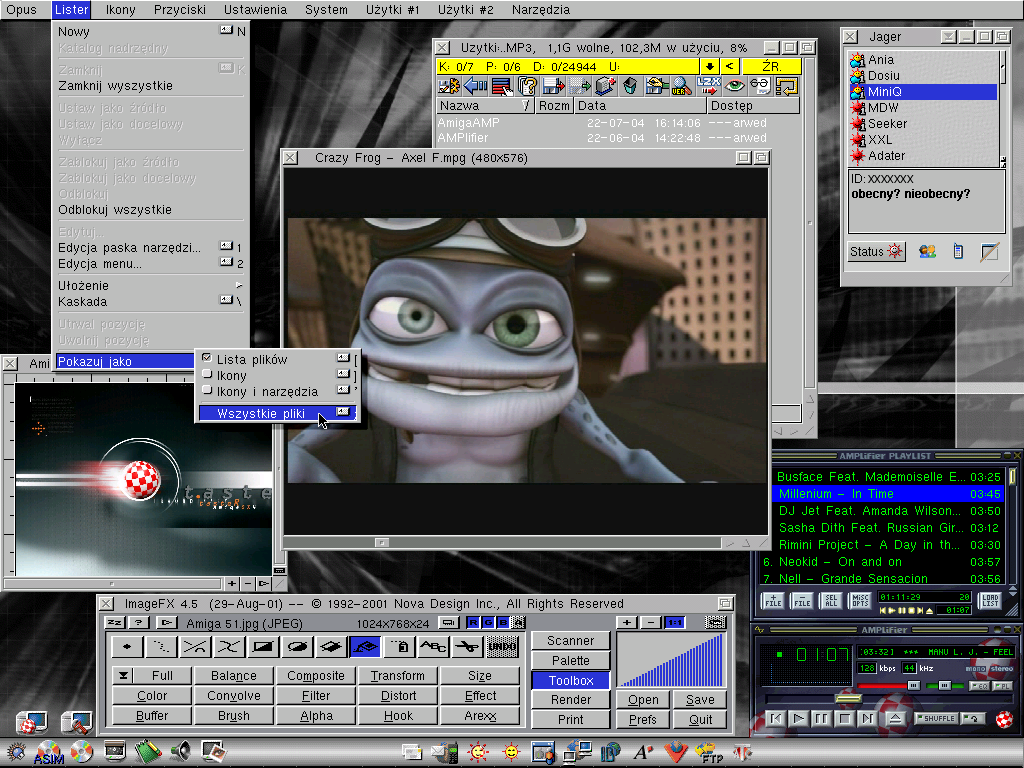Click the Render button in ImageFX

point(571,700)
